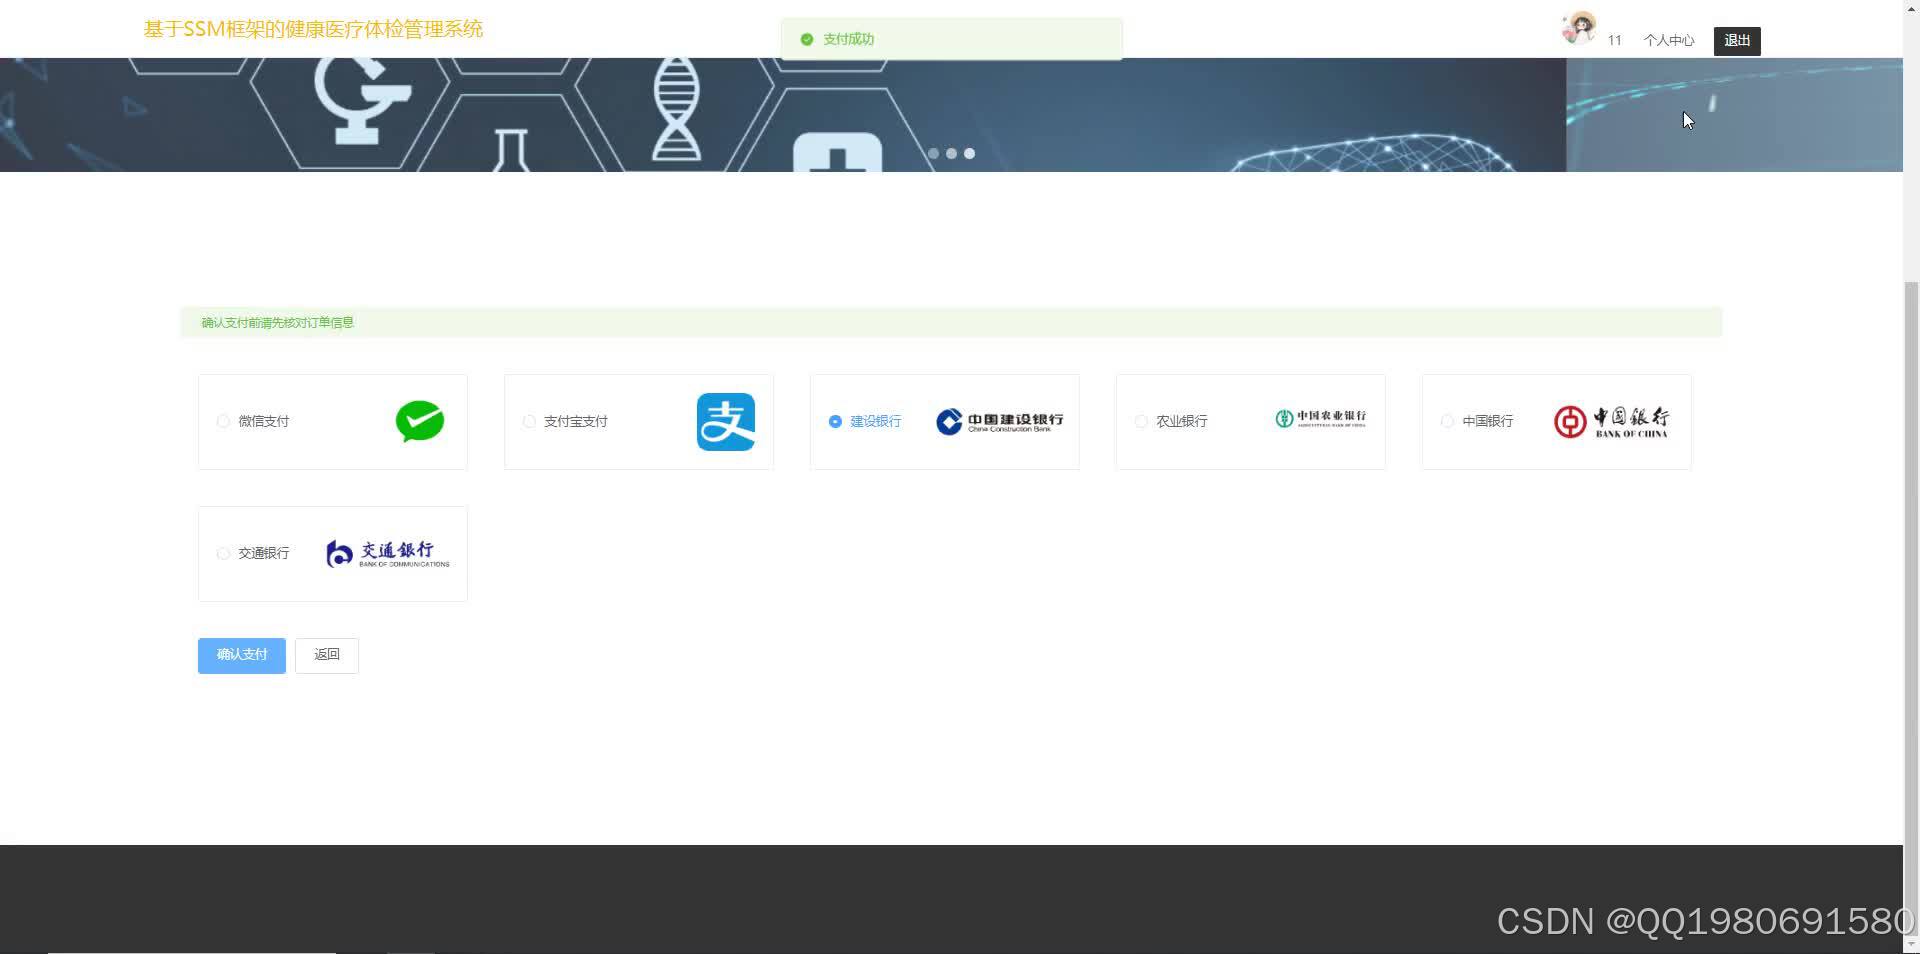This screenshot has height=954, width=1920.
Task: Click the 确认支付 button
Action: (x=242, y=655)
